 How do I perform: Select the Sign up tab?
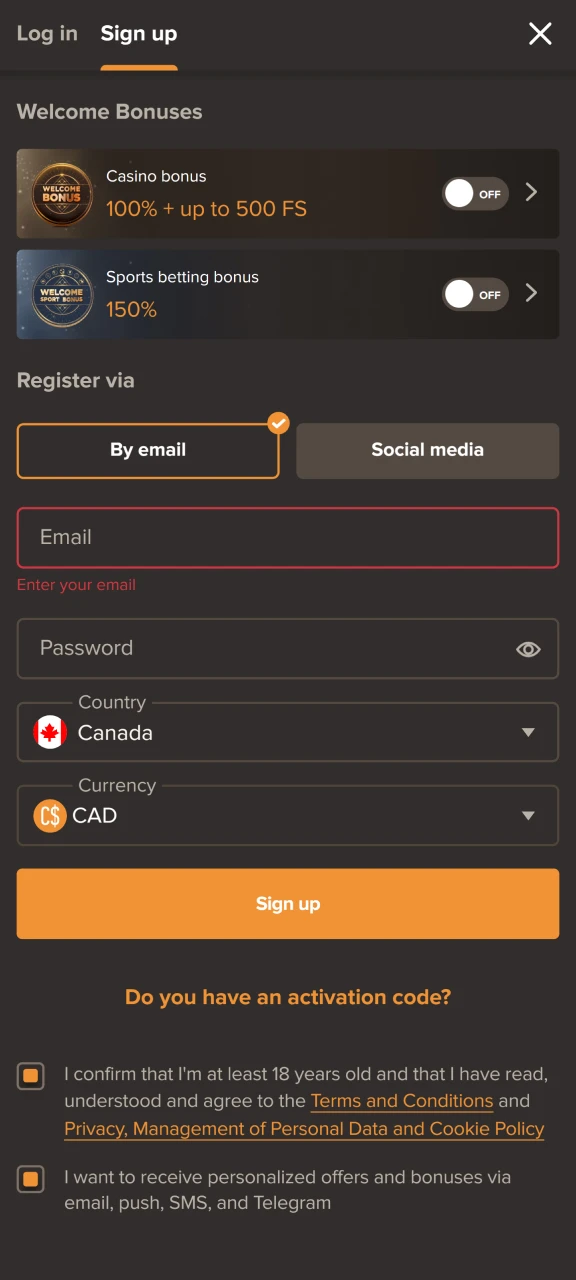138,33
